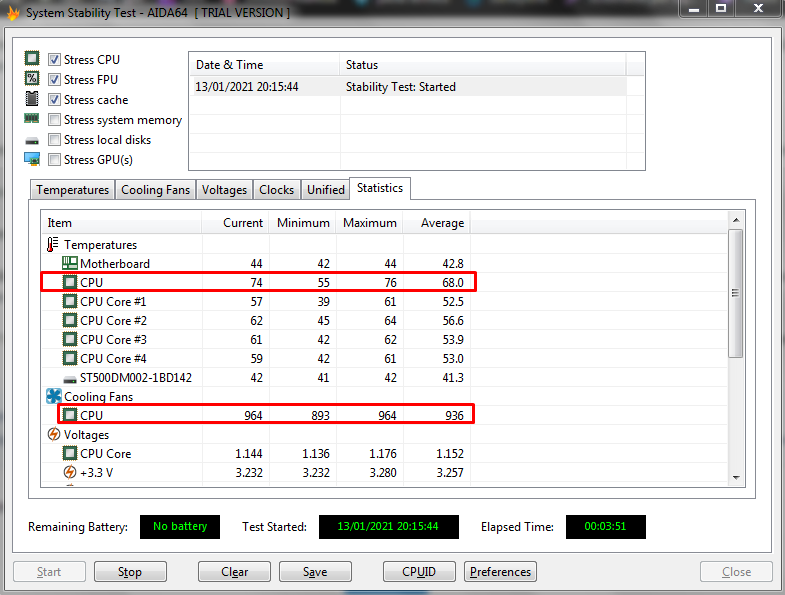This screenshot has width=785, height=595.
Task: Click the lightning icon of +3.3 V row
Action: [70, 472]
